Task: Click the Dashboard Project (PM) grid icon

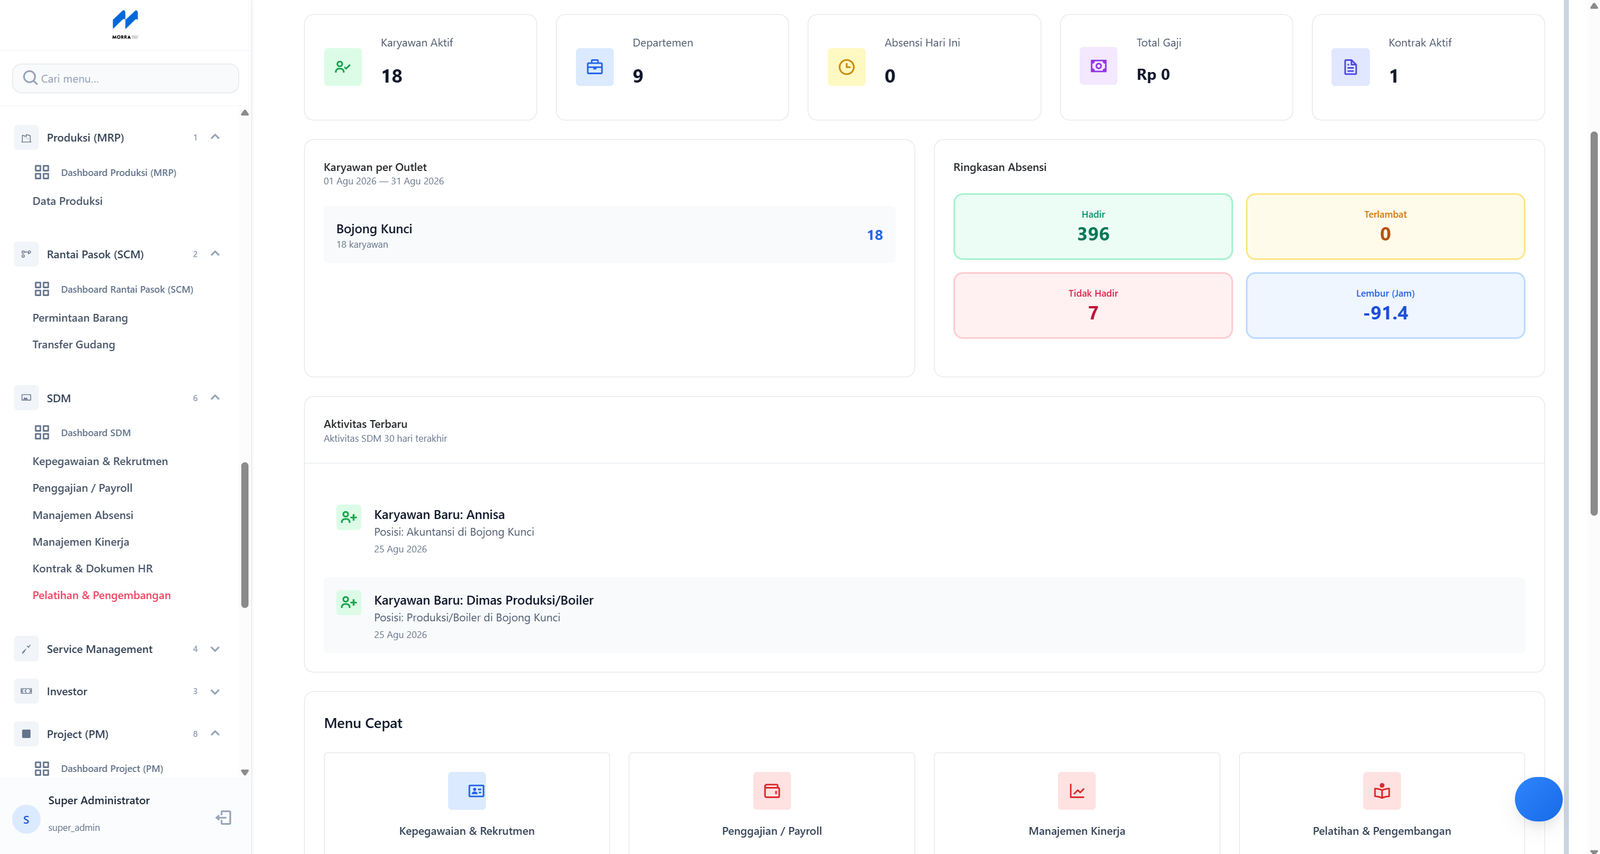Action: pos(42,769)
